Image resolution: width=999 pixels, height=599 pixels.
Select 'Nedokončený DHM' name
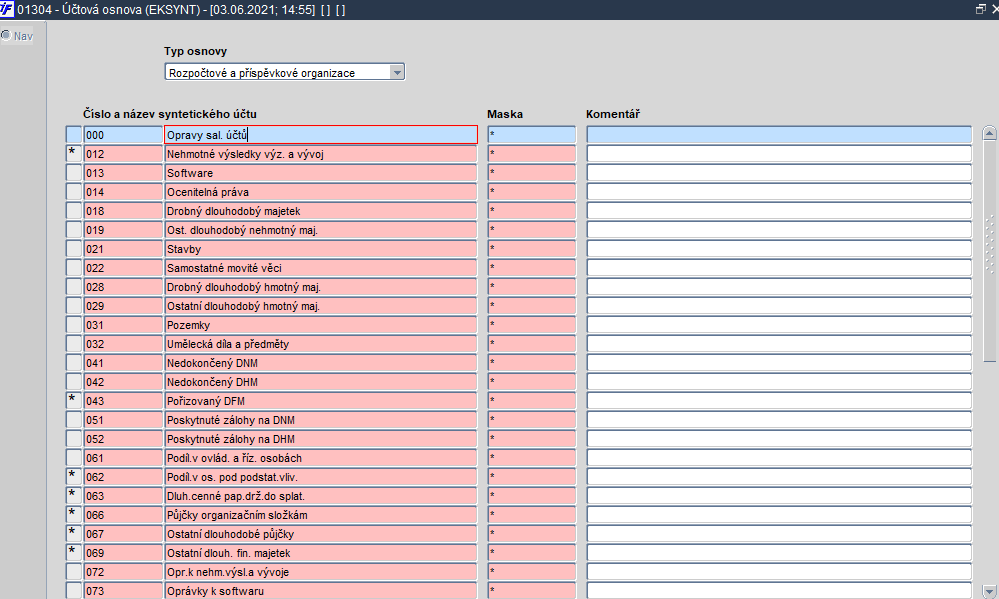[321, 382]
